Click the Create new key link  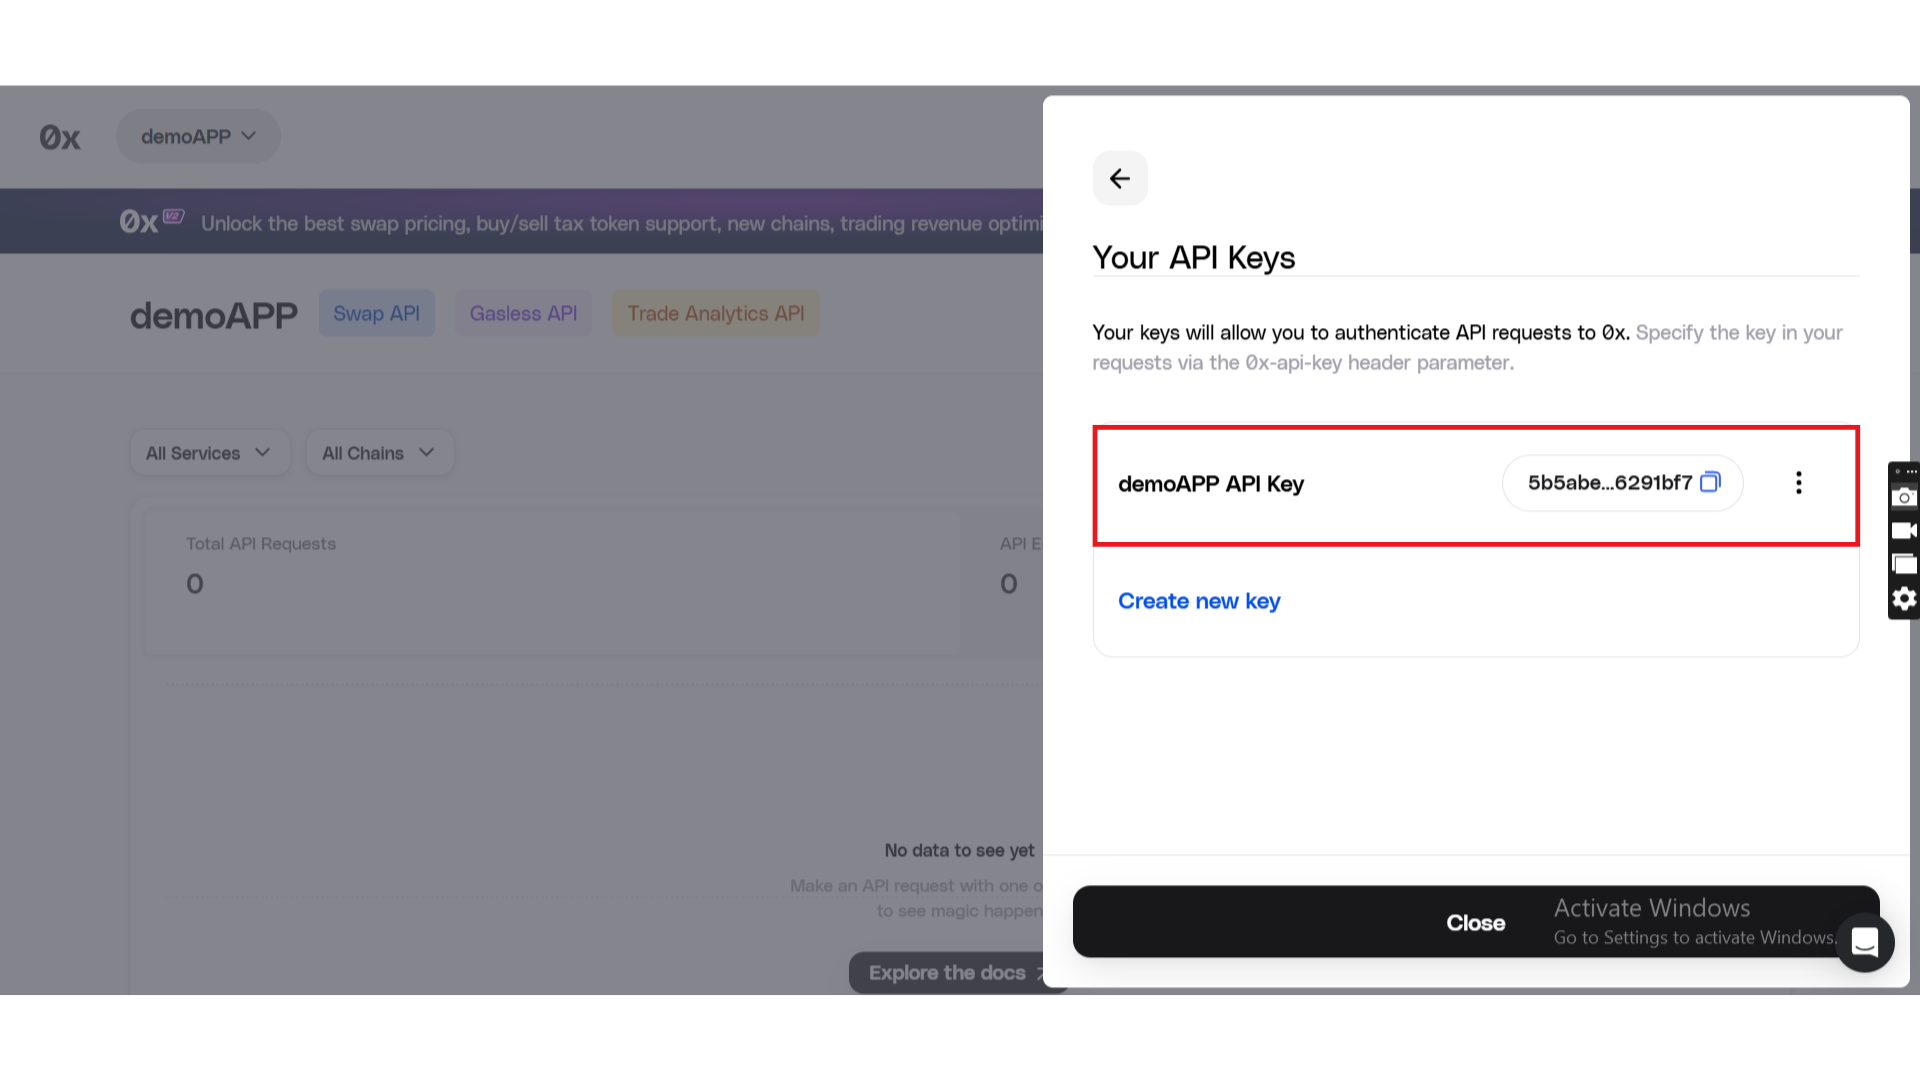[x=1199, y=601]
